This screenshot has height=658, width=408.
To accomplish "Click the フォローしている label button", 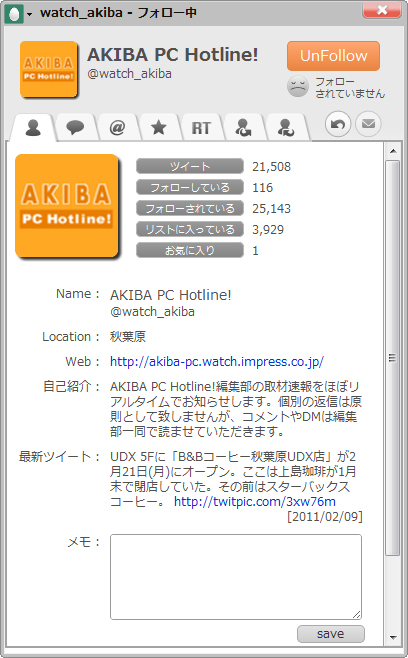I will coord(190,187).
